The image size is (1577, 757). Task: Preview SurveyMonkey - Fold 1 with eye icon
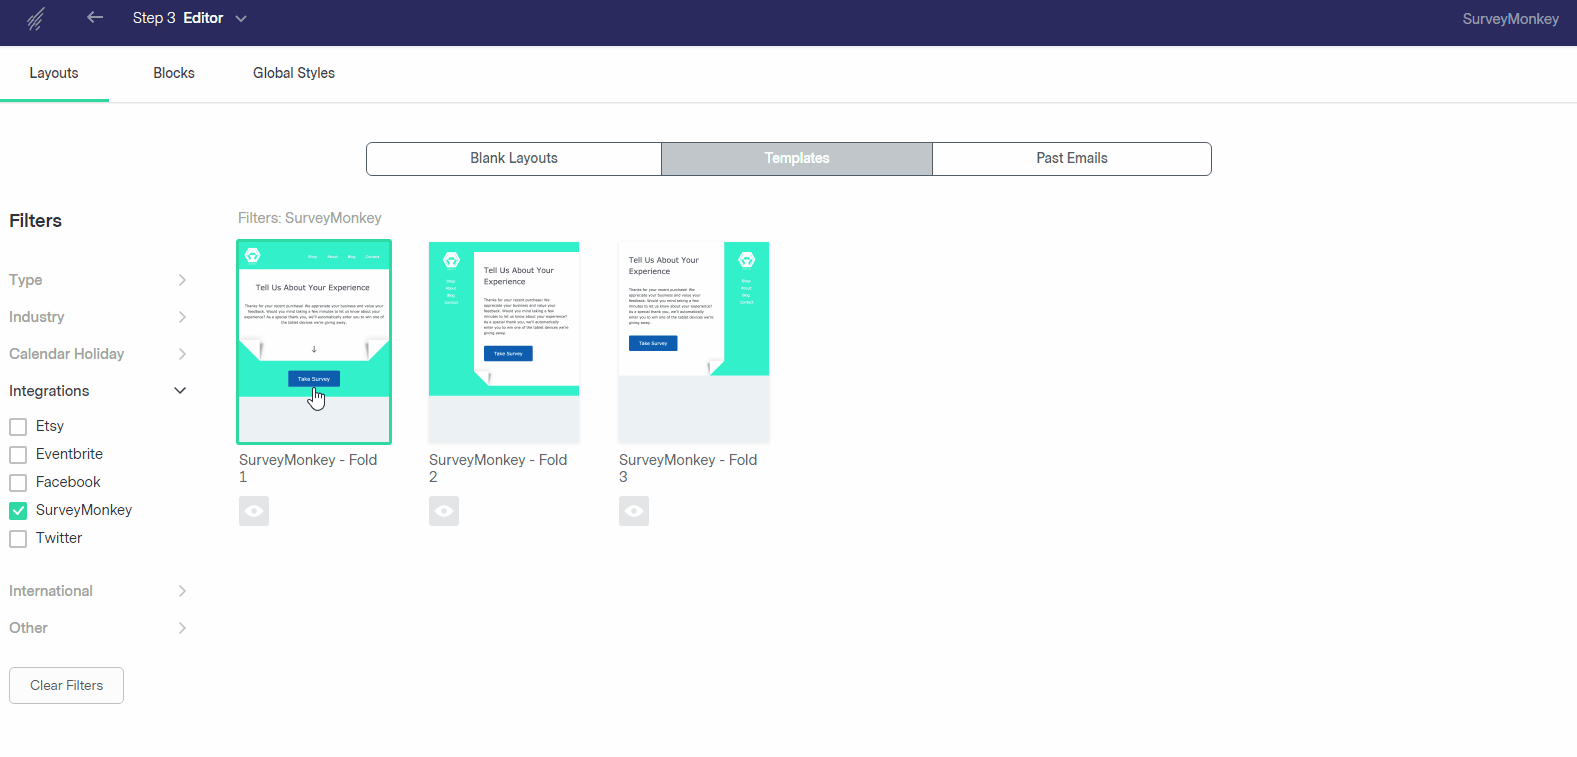tap(254, 511)
